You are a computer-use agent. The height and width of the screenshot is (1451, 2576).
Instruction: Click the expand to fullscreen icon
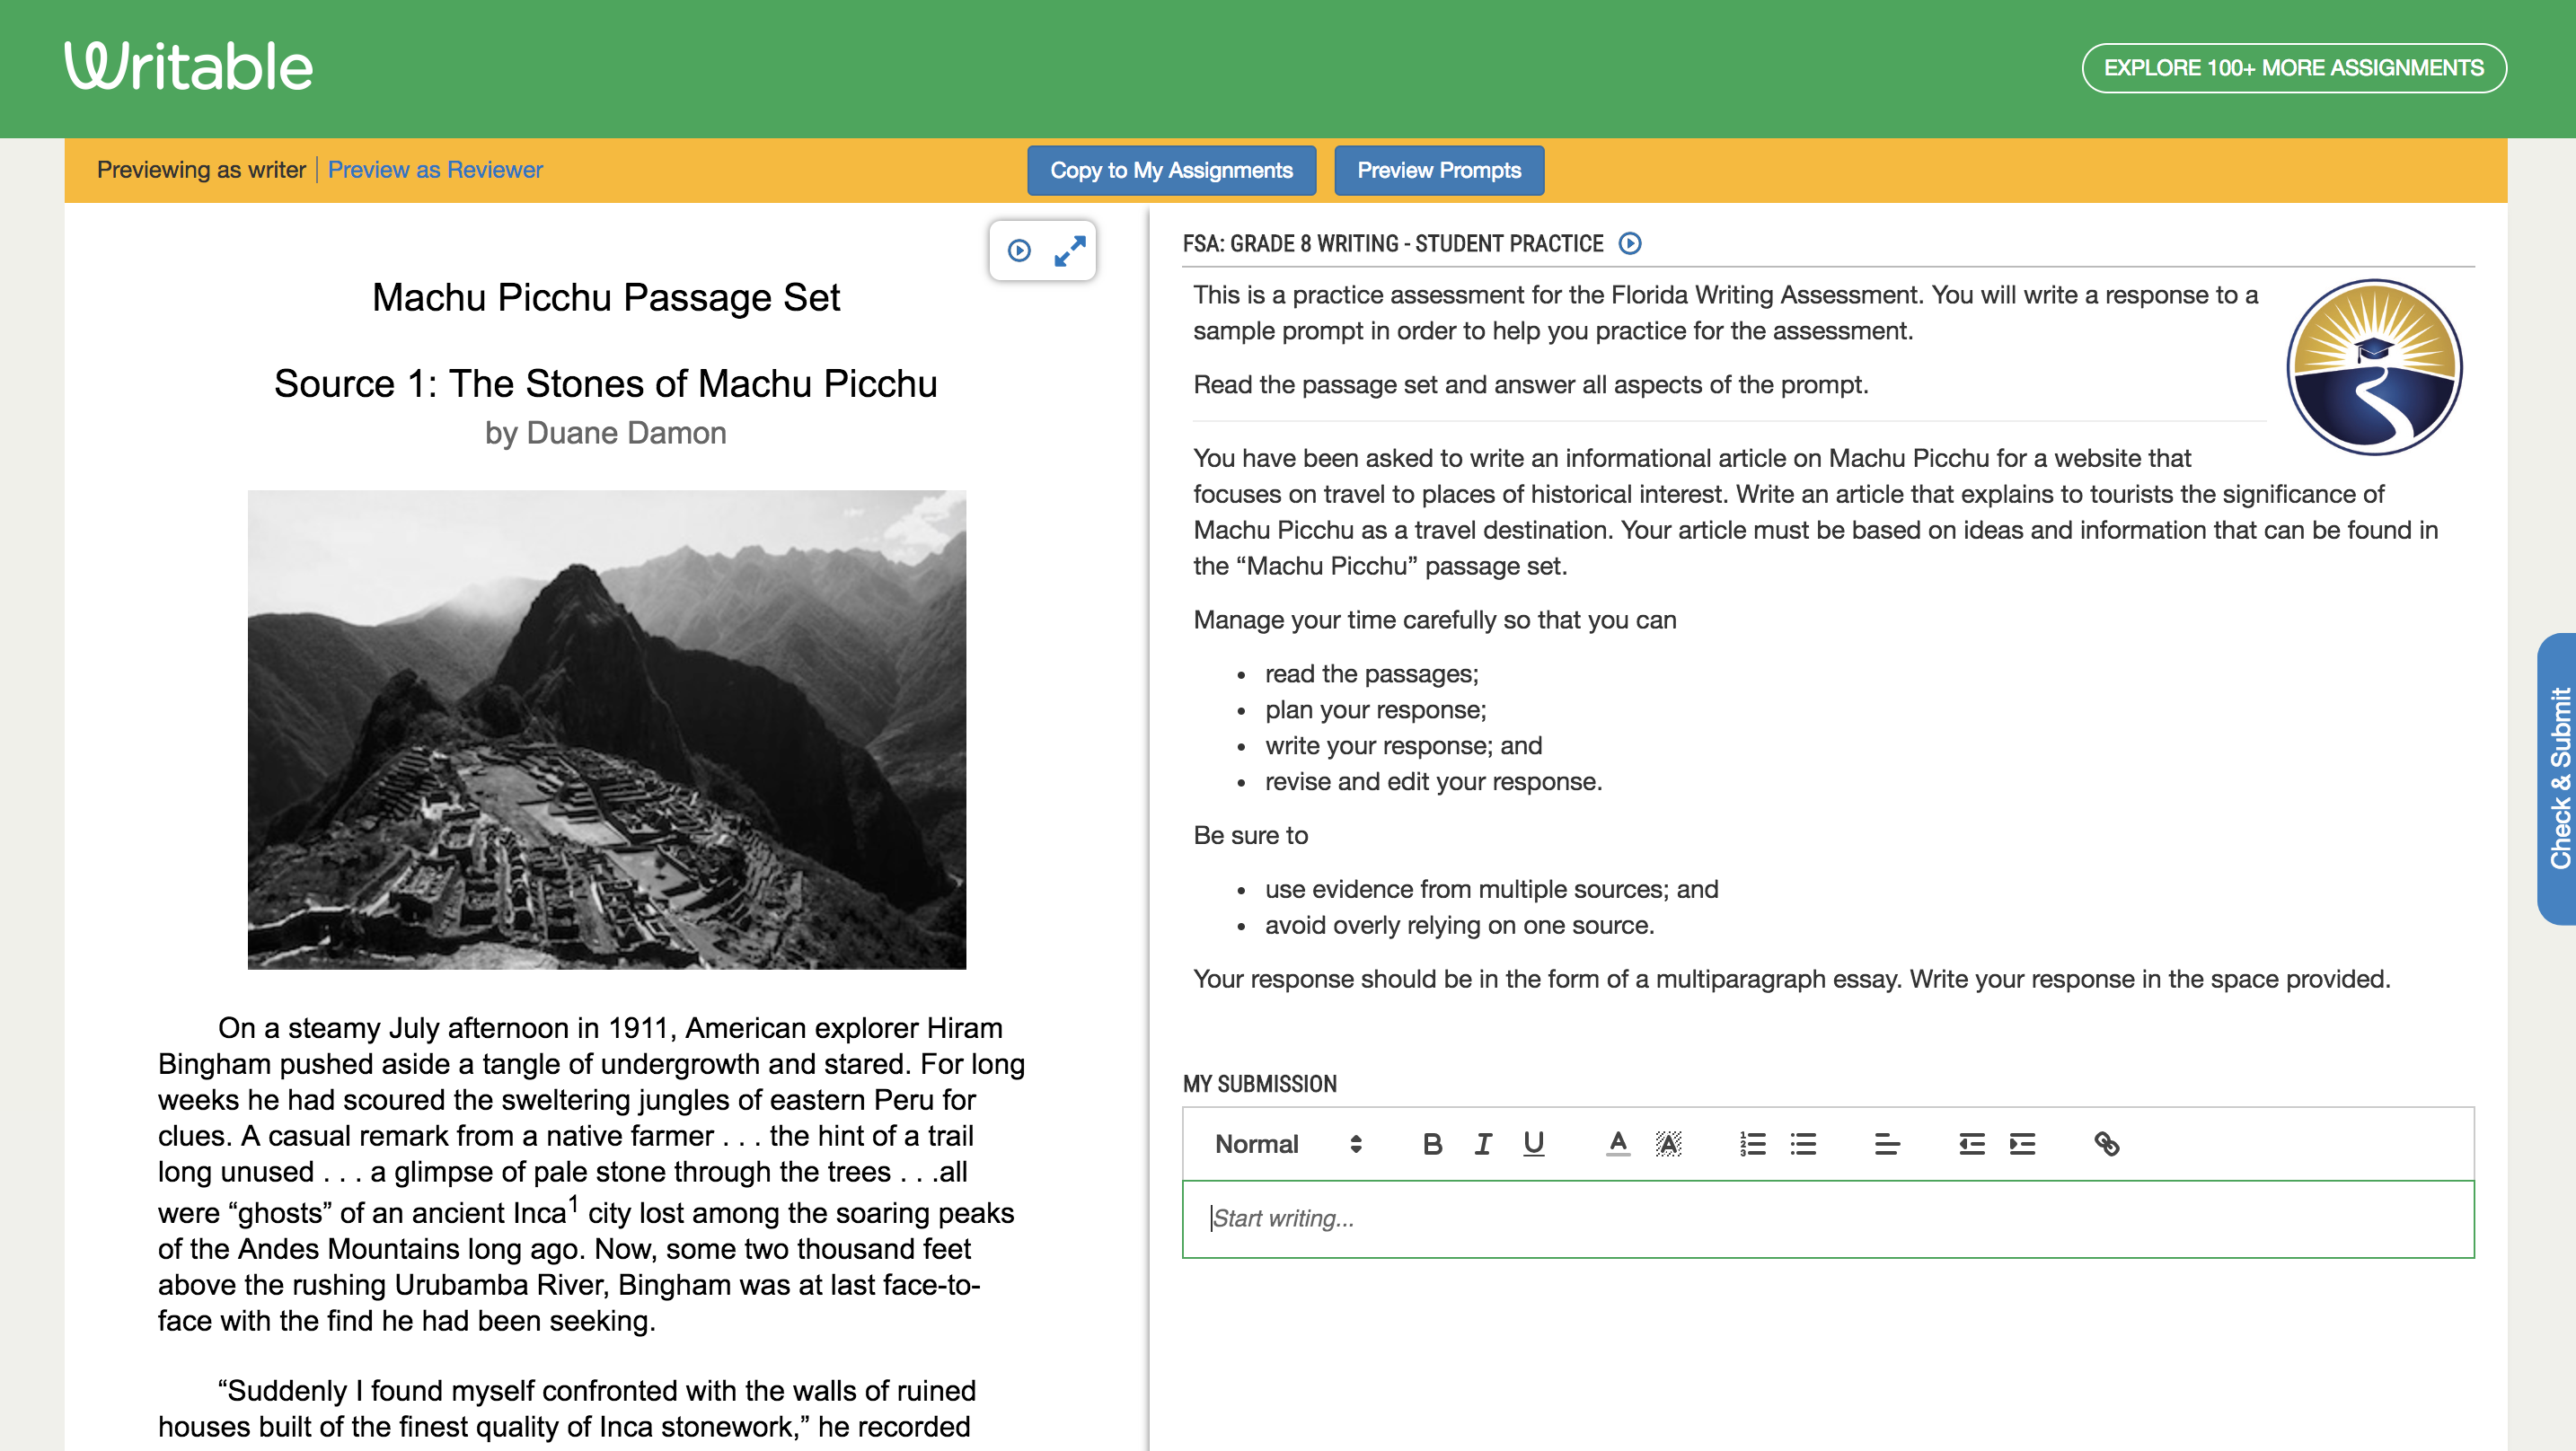point(1069,251)
